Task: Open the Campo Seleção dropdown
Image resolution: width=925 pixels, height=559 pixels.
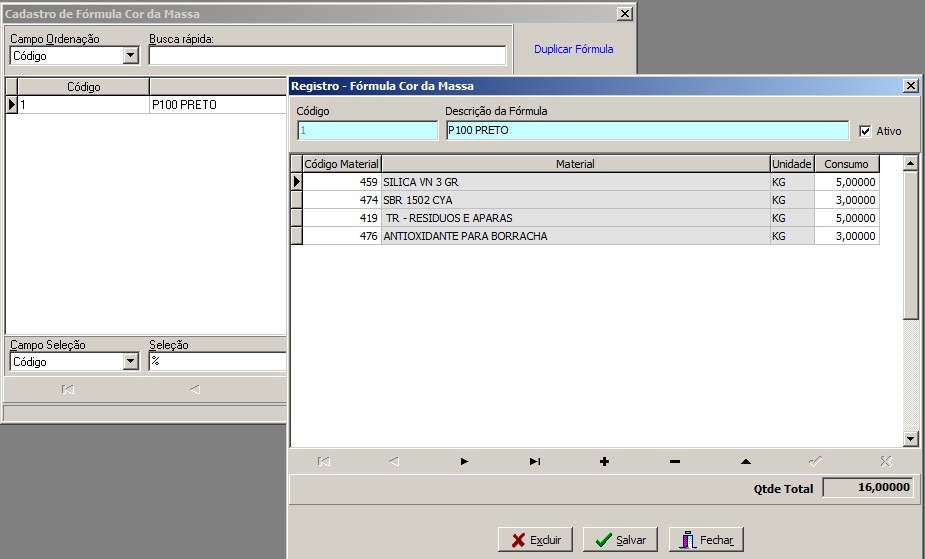Action: coord(131,361)
